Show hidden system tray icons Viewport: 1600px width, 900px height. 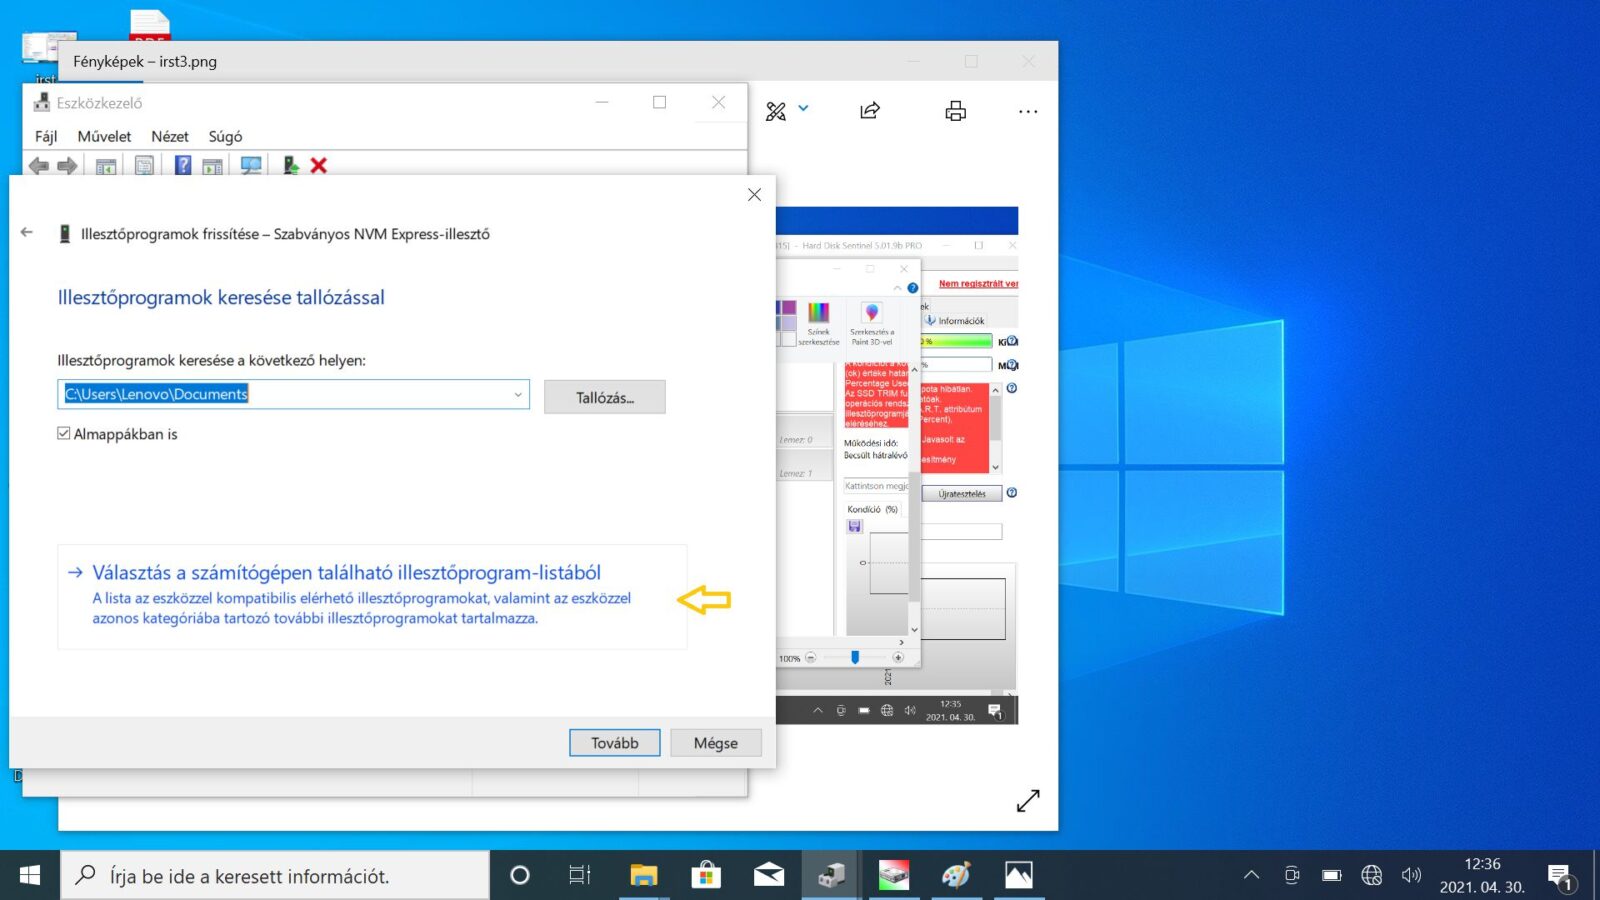(x=1251, y=876)
